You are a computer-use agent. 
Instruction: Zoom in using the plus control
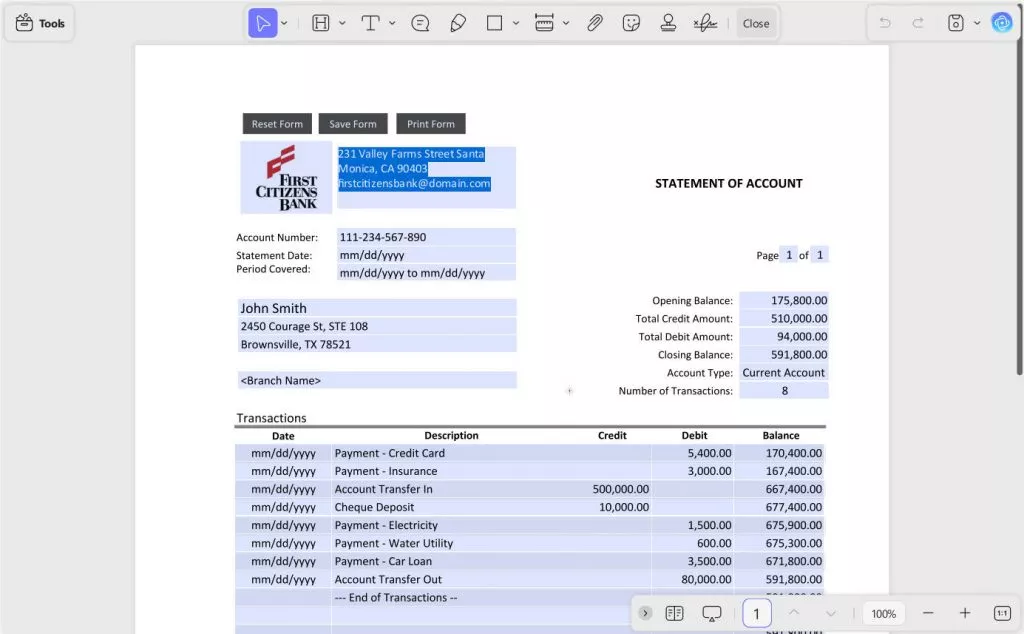963,613
